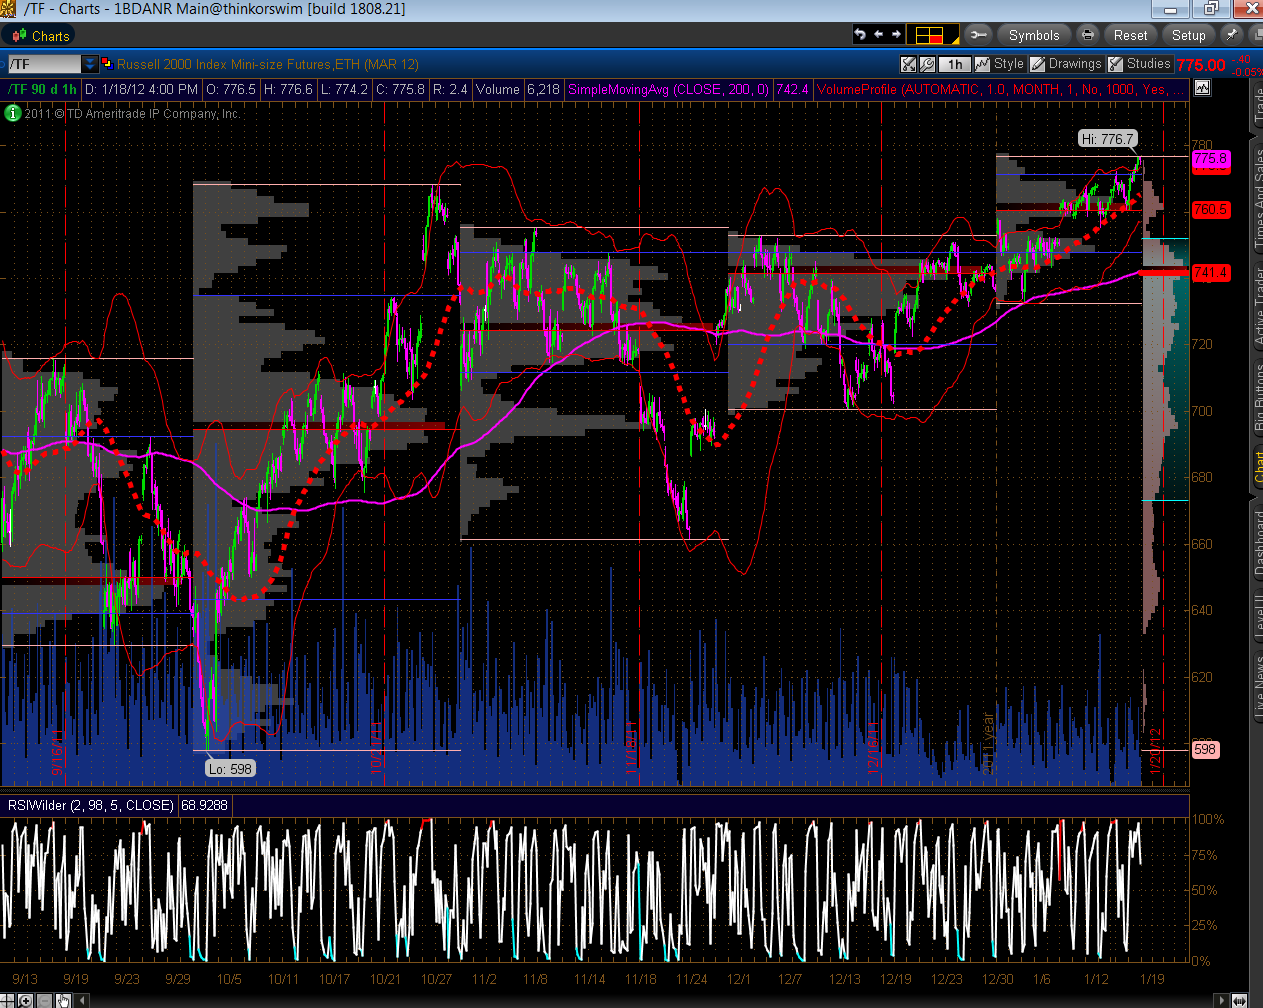The width and height of the screenshot is (1263, 1008).
Task: Click the wrench settings round button
Action: (978, 35)
